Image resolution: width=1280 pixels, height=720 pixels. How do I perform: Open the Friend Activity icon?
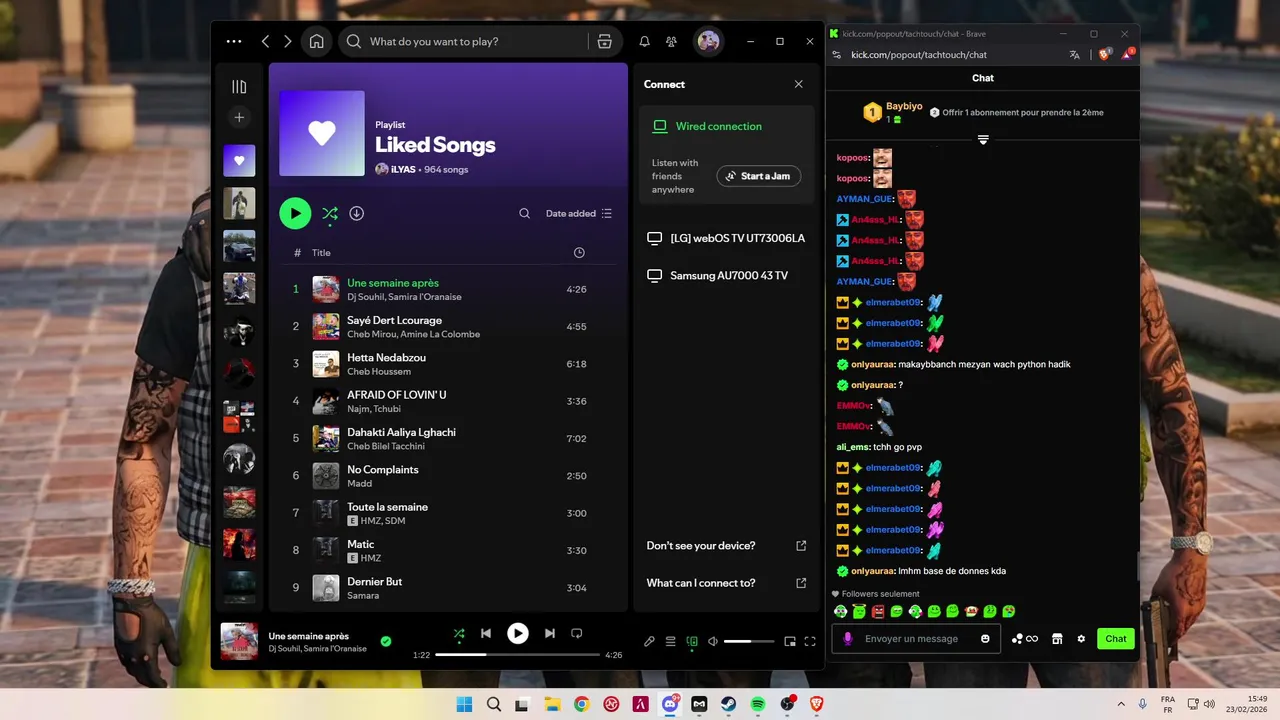671,41
